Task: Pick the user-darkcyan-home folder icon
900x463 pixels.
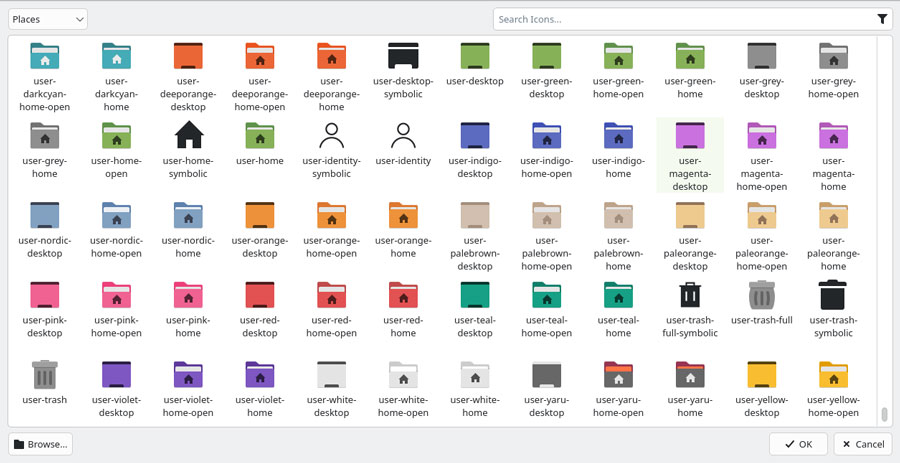Action: [117, 56]
